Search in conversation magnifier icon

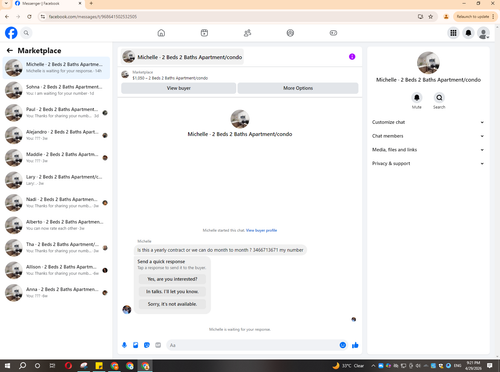(x=439, y=98)
